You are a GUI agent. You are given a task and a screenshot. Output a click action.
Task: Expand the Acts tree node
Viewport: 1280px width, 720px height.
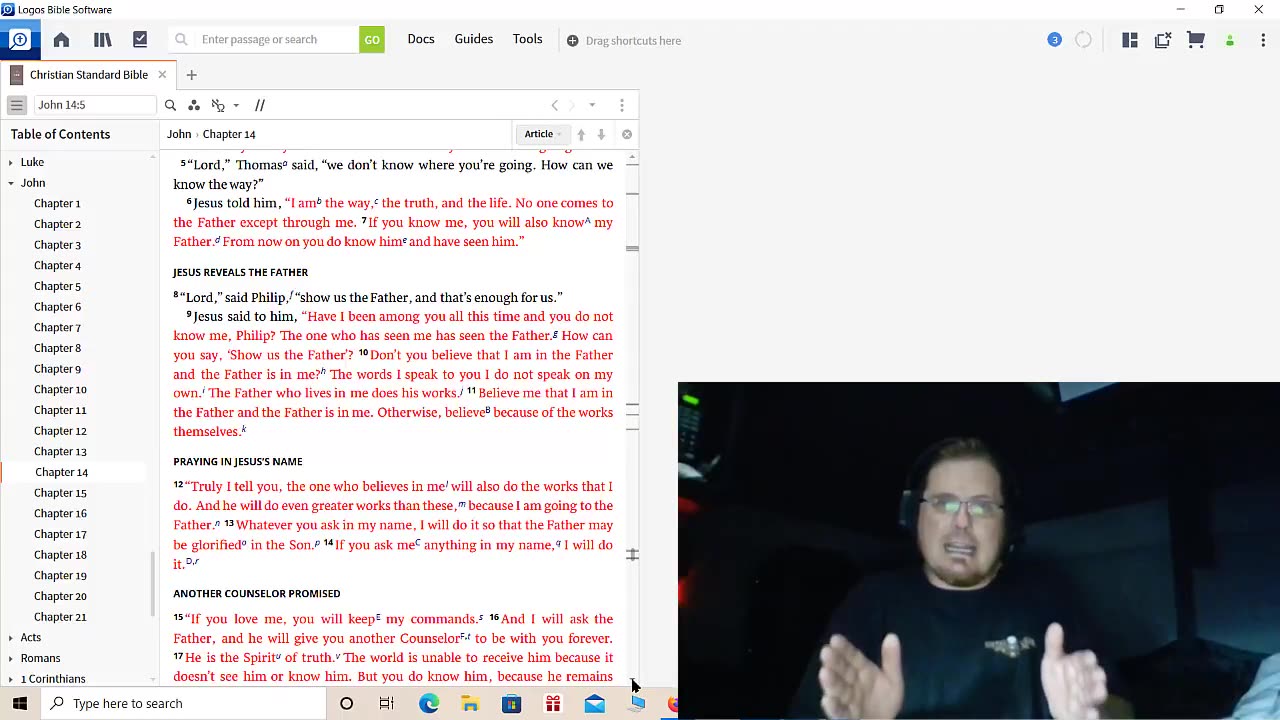[11, 638]
